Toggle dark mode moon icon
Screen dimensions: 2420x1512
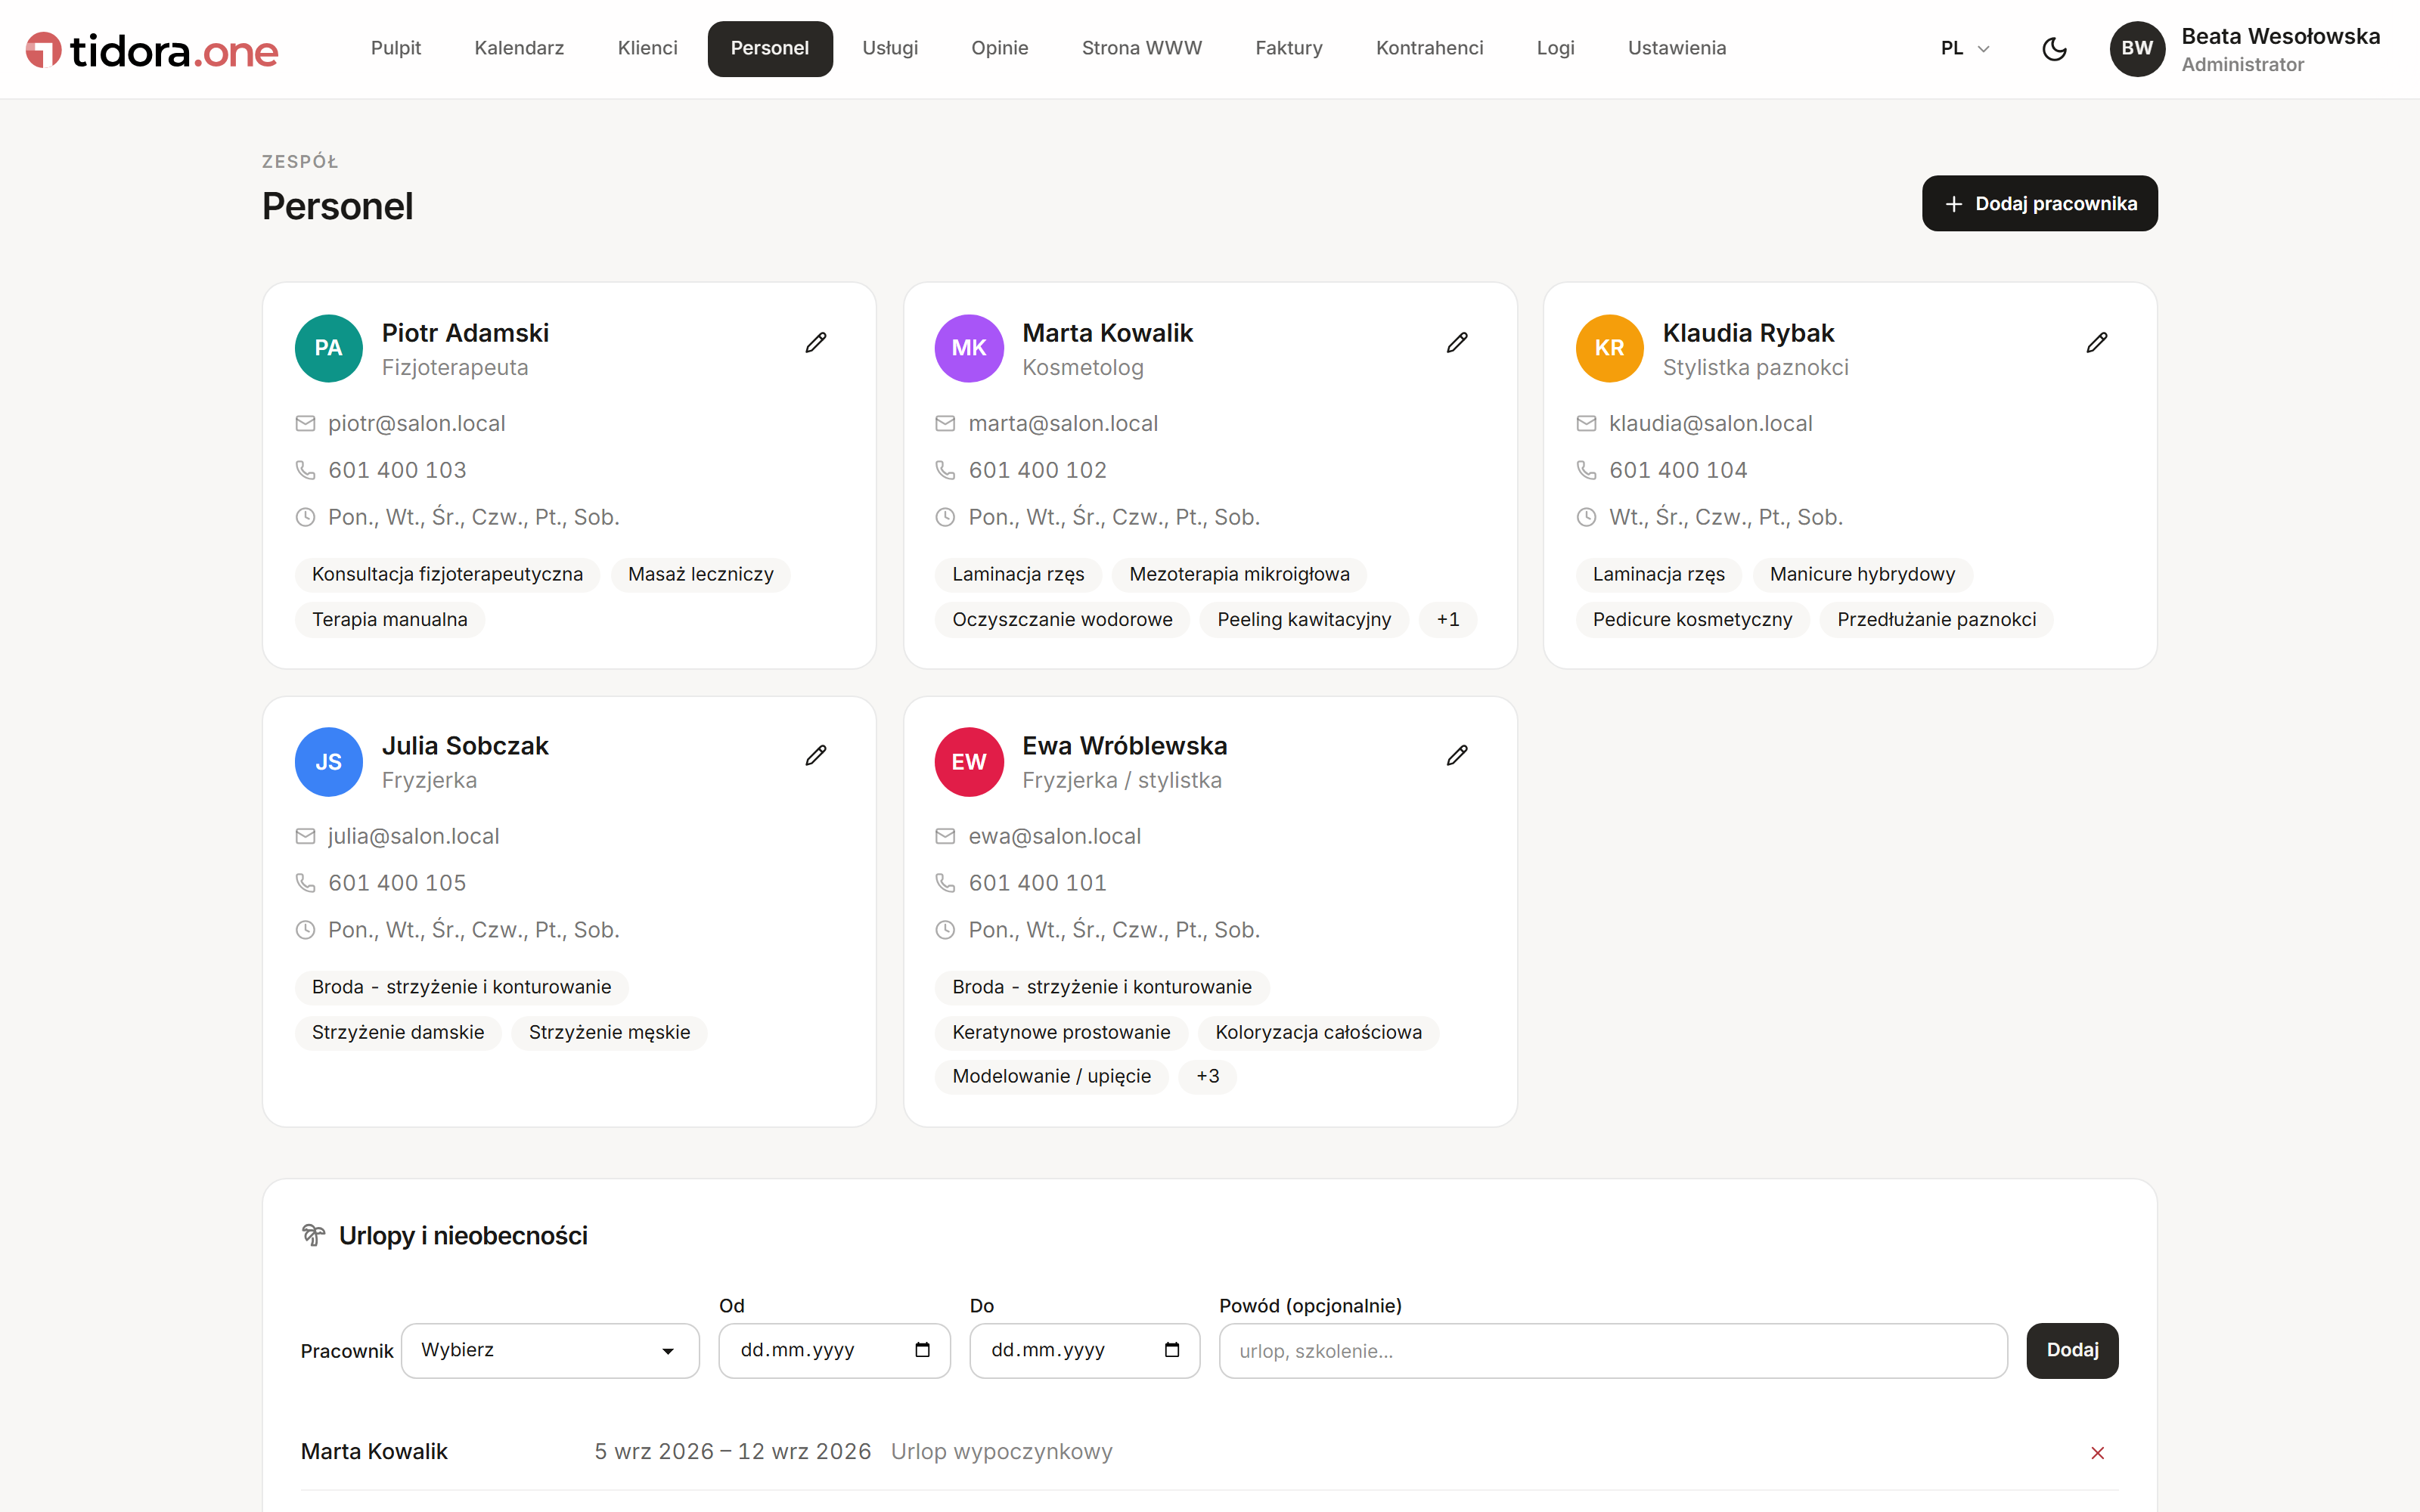coord(2054,49)
